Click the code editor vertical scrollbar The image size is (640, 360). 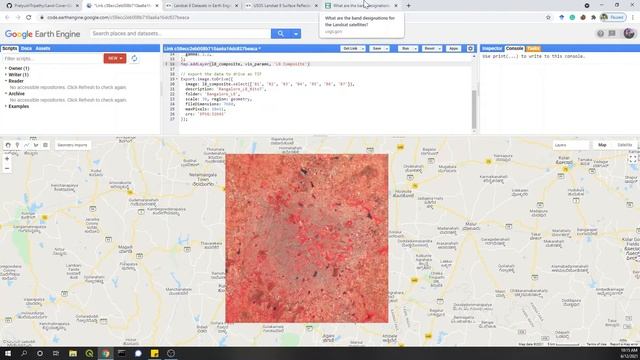point(474,109)
